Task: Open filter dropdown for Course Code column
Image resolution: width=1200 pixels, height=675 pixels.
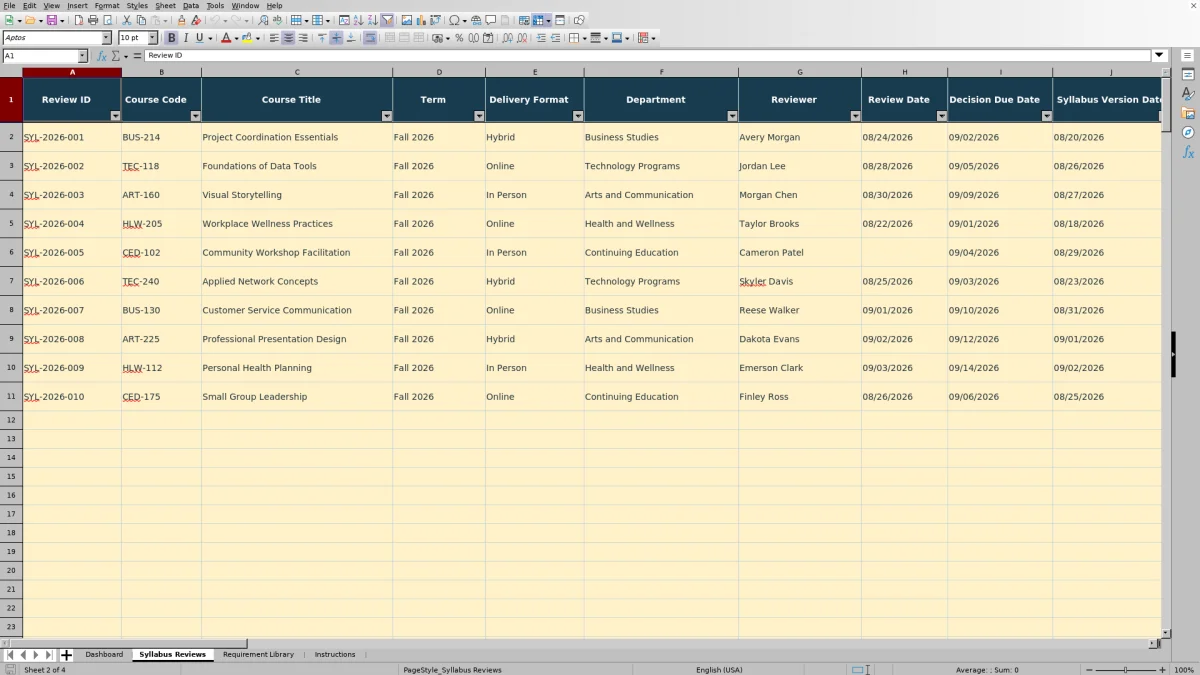Action: point(195,116)
